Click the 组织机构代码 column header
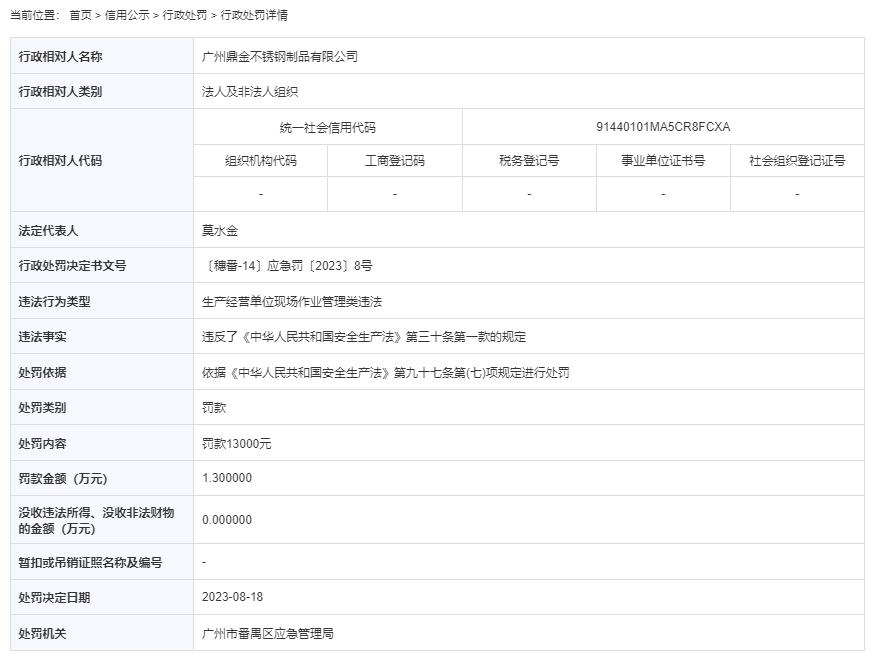 [x=261, y=161]
